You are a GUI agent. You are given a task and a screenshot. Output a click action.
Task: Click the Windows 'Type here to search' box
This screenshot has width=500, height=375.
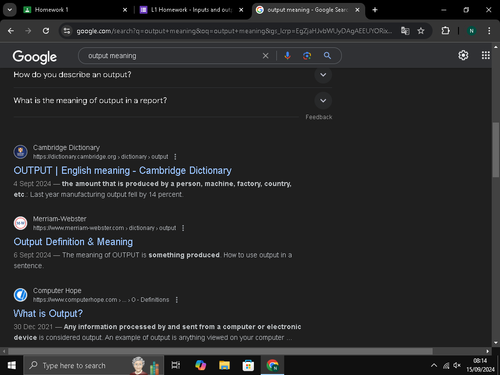pyautogui.click(x=93, y=365)
